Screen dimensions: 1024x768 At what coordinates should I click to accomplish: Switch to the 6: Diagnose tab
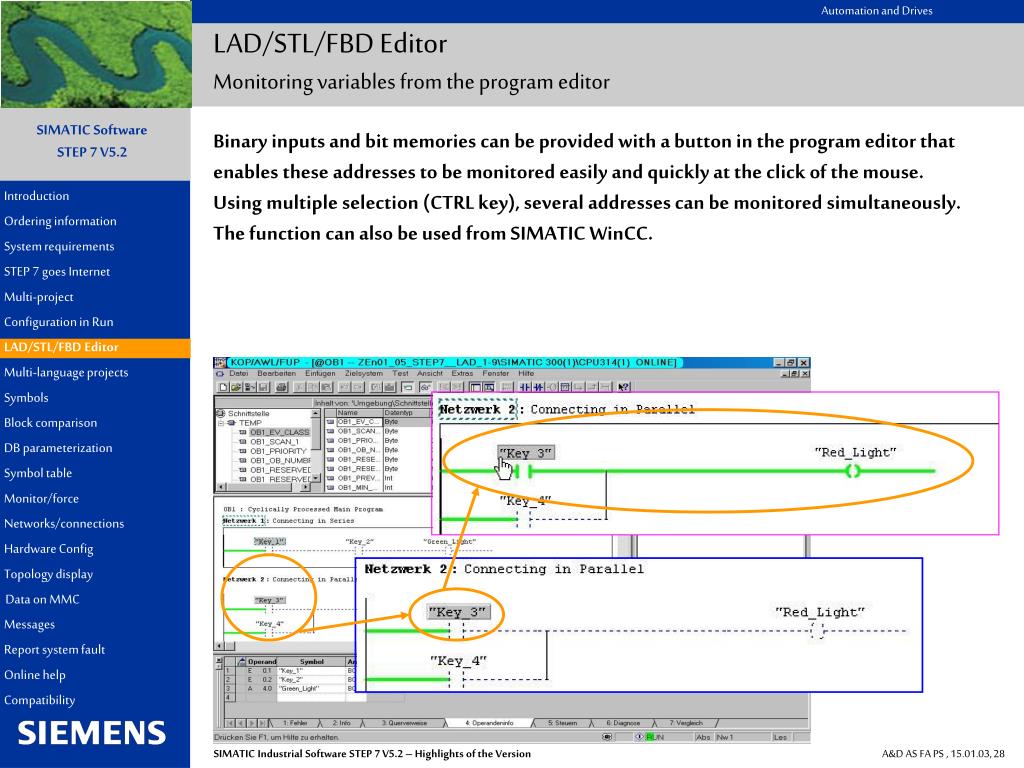click(623, 723)
